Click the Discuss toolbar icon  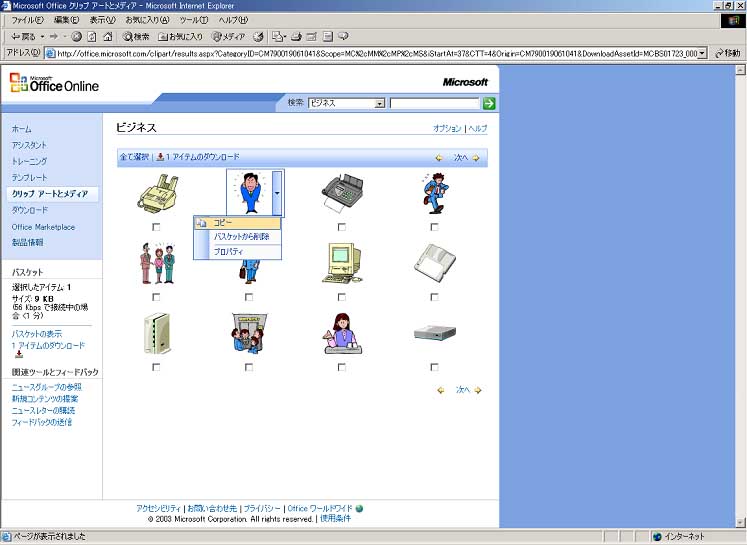coord(328,36)
